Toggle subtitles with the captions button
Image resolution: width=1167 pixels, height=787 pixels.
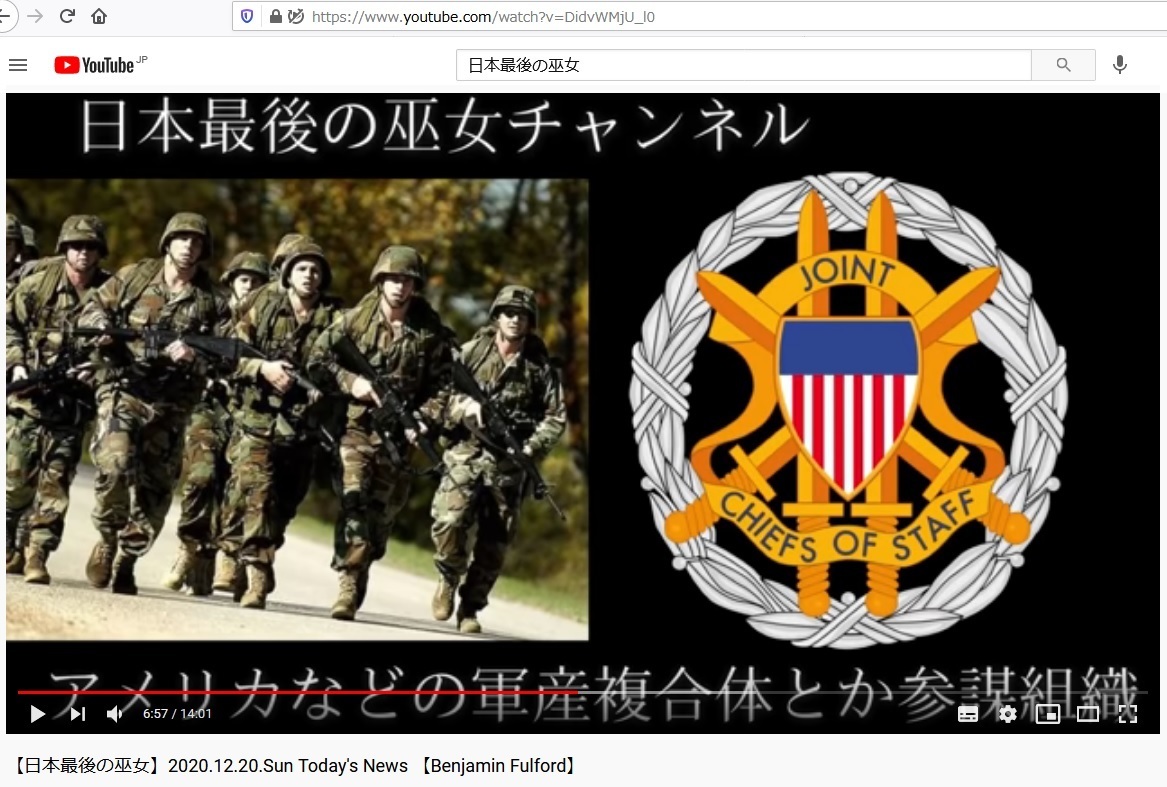tap(968, 715)
